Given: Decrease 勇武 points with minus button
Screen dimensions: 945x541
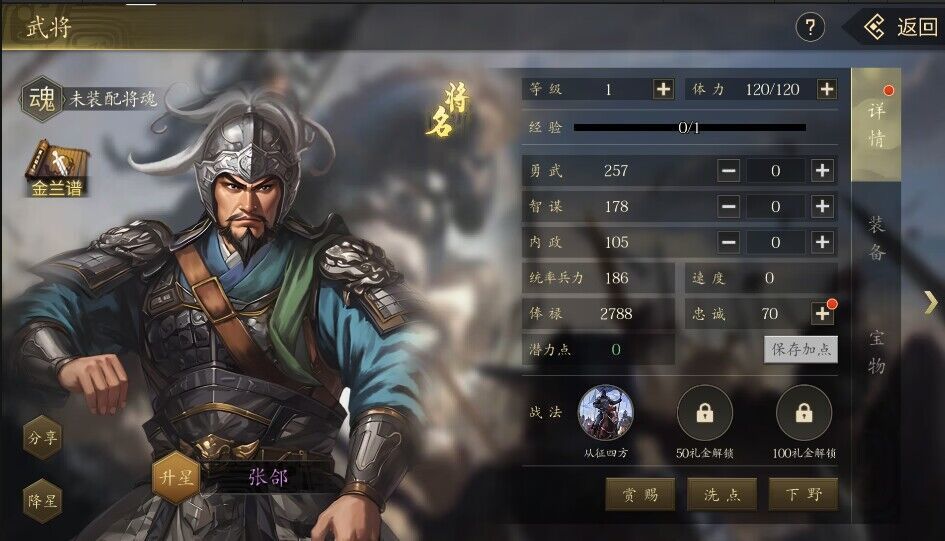Looking at the screenshot, I should [x=729, y=170].
